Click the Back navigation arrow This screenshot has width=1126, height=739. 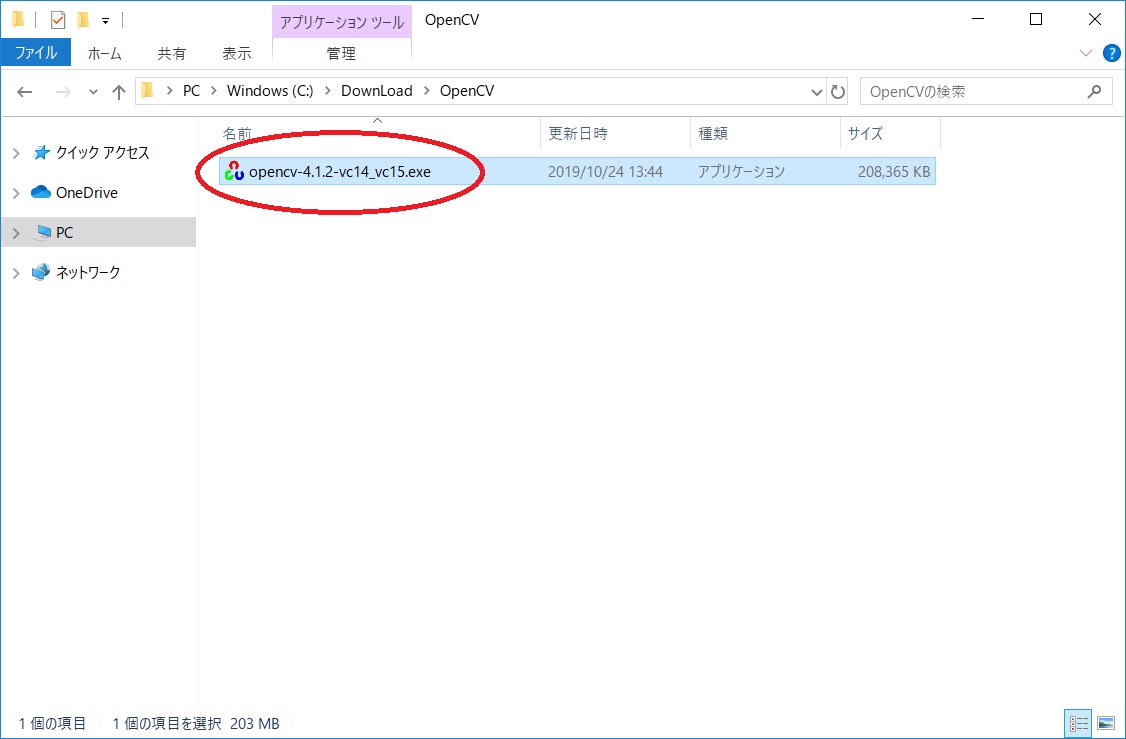[x=24, y=91]
